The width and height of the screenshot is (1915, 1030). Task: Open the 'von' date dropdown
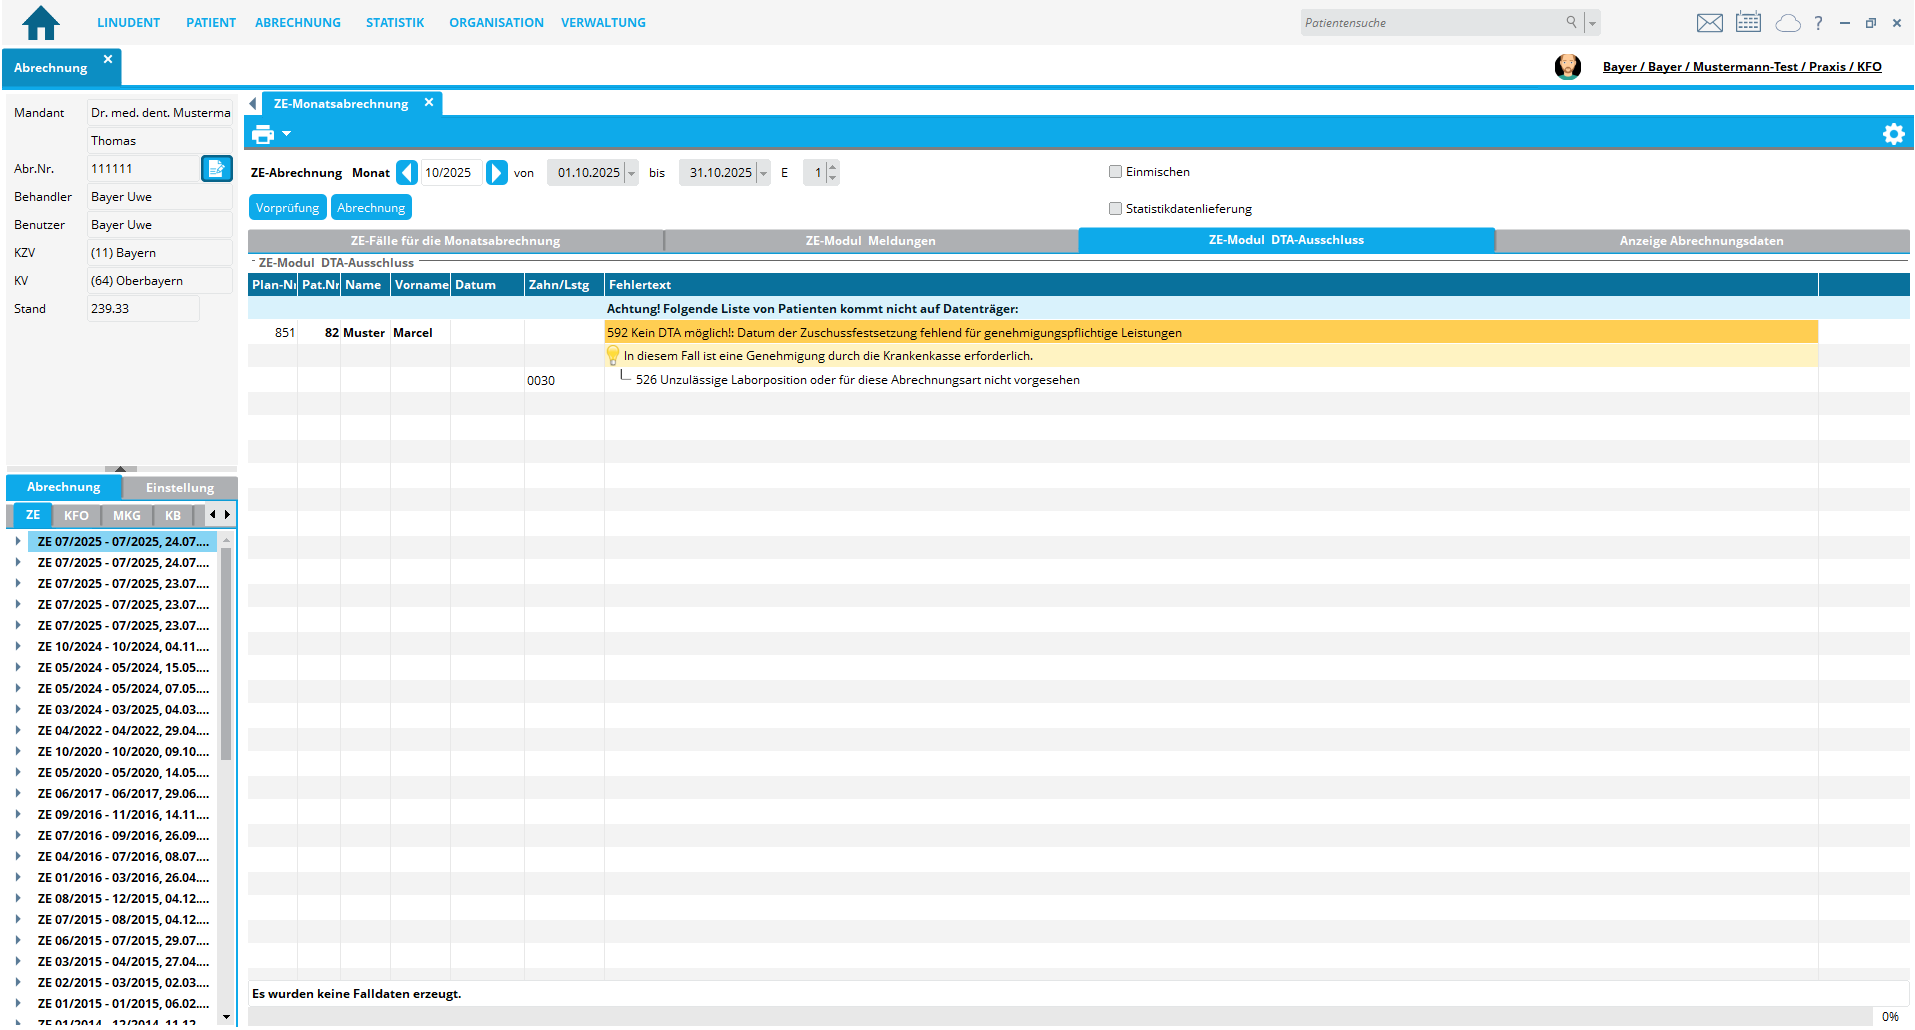coord(631,173)
